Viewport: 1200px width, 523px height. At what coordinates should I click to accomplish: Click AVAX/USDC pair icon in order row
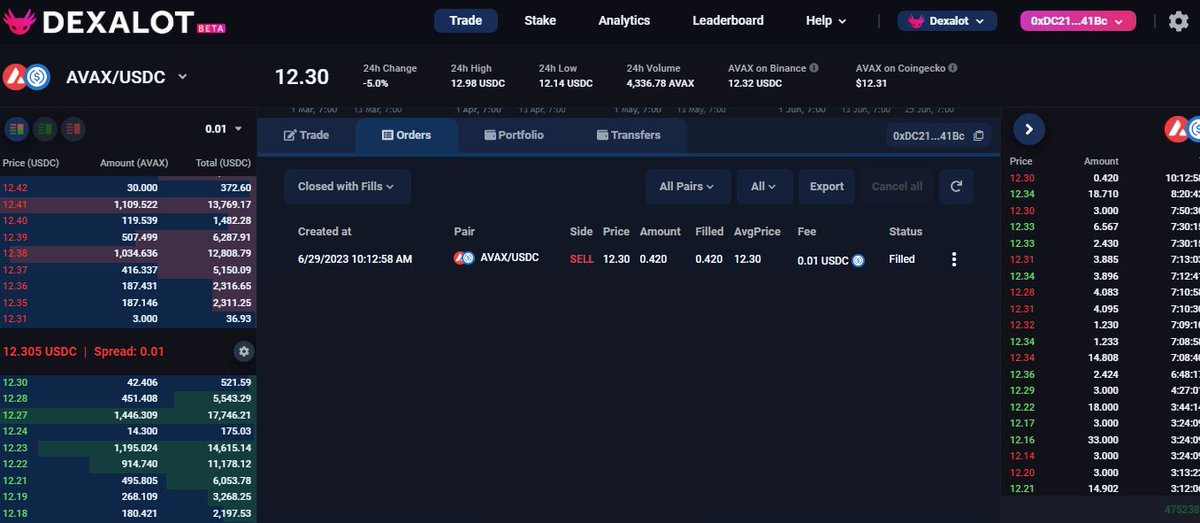463,258
